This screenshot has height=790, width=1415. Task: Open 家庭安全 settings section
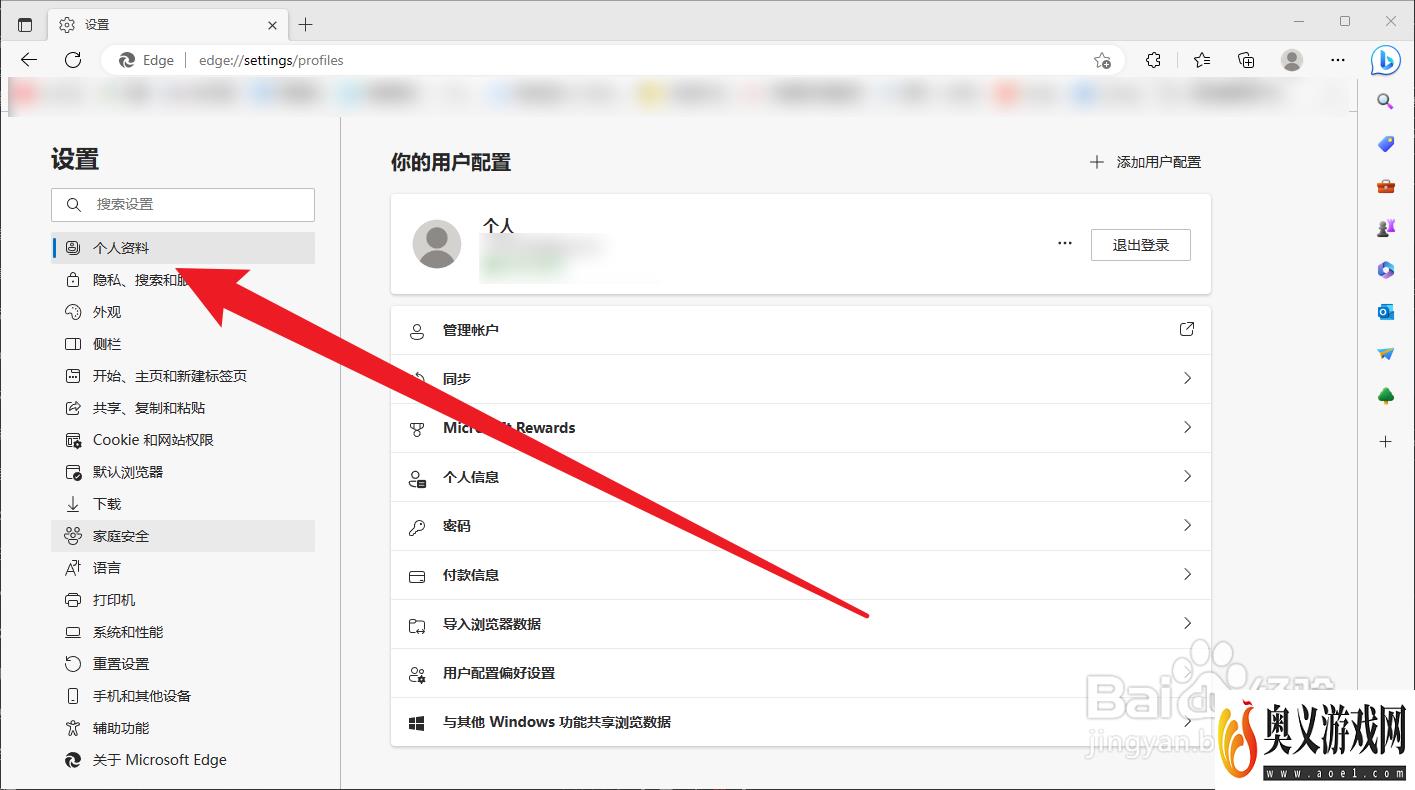click(x=183, y=536)
